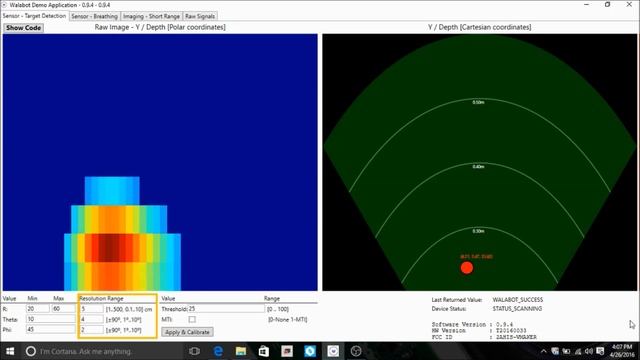Click the R Min field showing 20

[x=38, y=309]
